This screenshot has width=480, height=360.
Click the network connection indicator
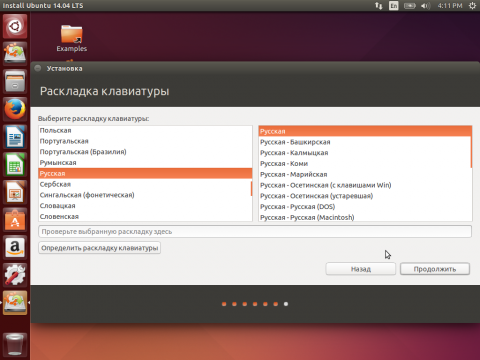tap(379, 6)
